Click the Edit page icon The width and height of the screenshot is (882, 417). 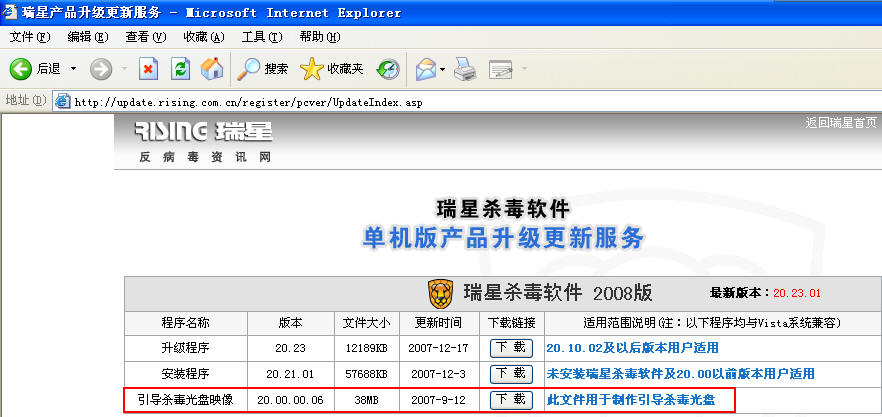[500, 69]
